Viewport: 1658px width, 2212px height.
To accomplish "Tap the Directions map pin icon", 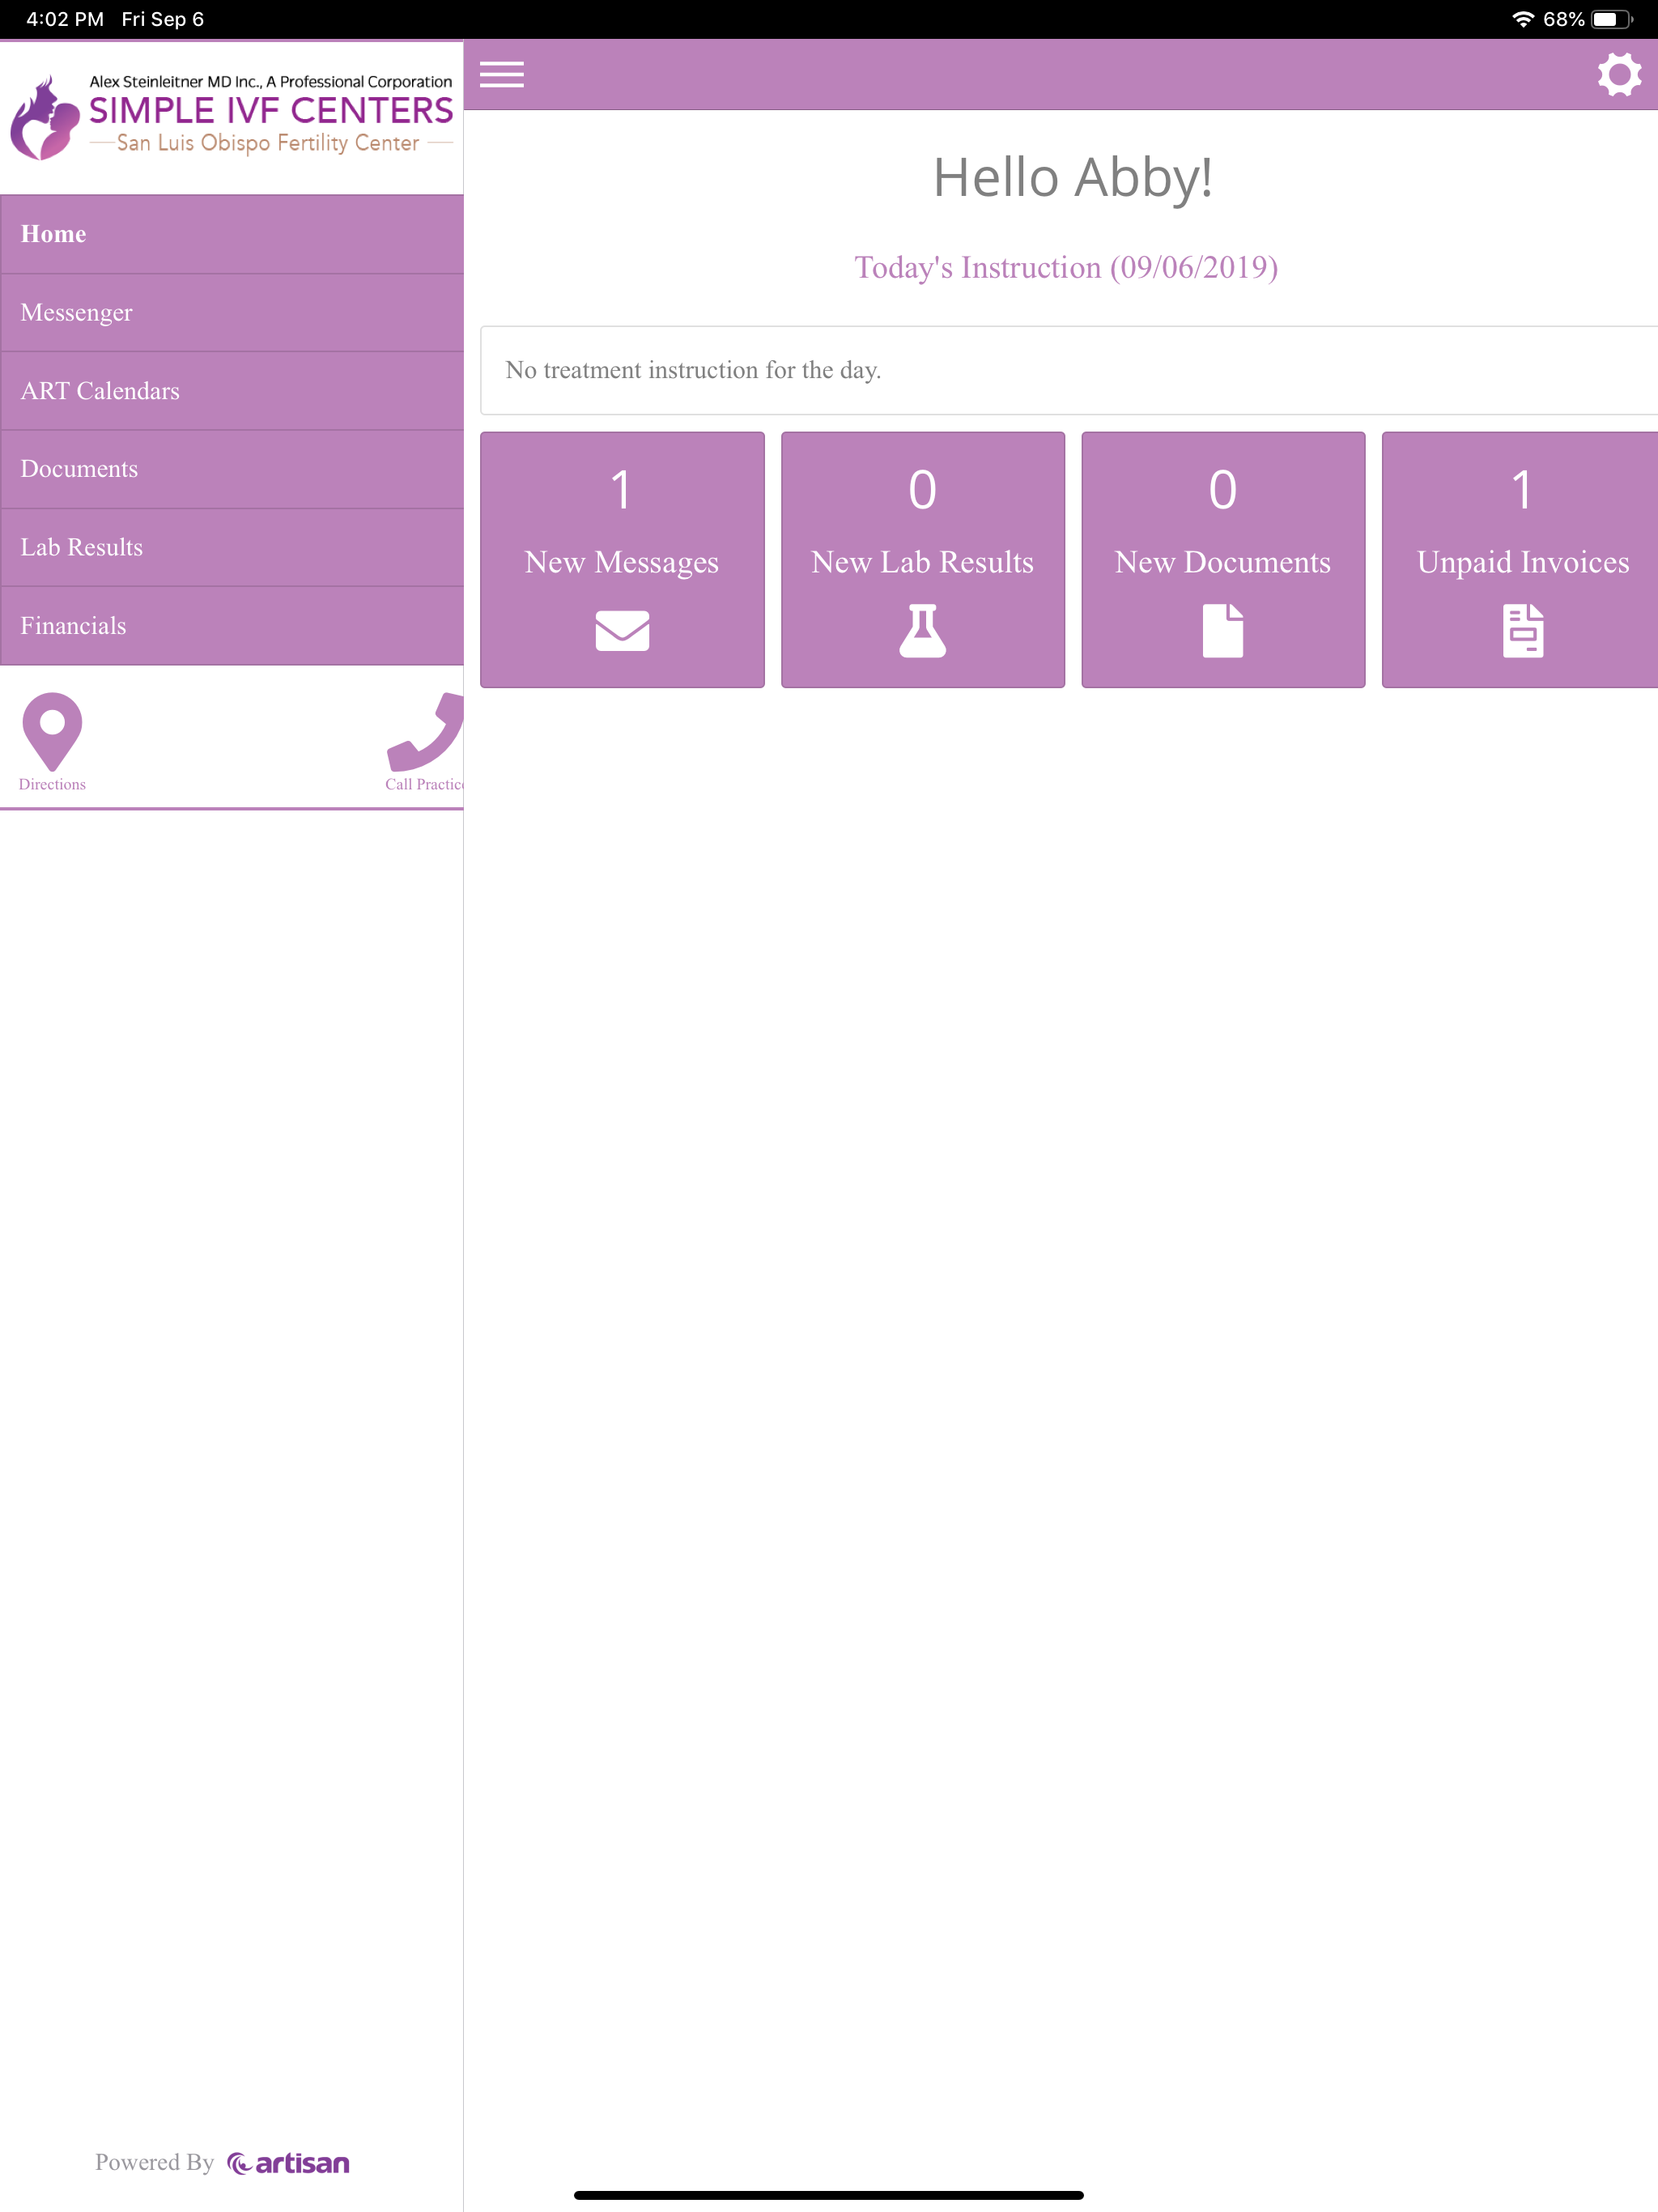I will point(52,731).
